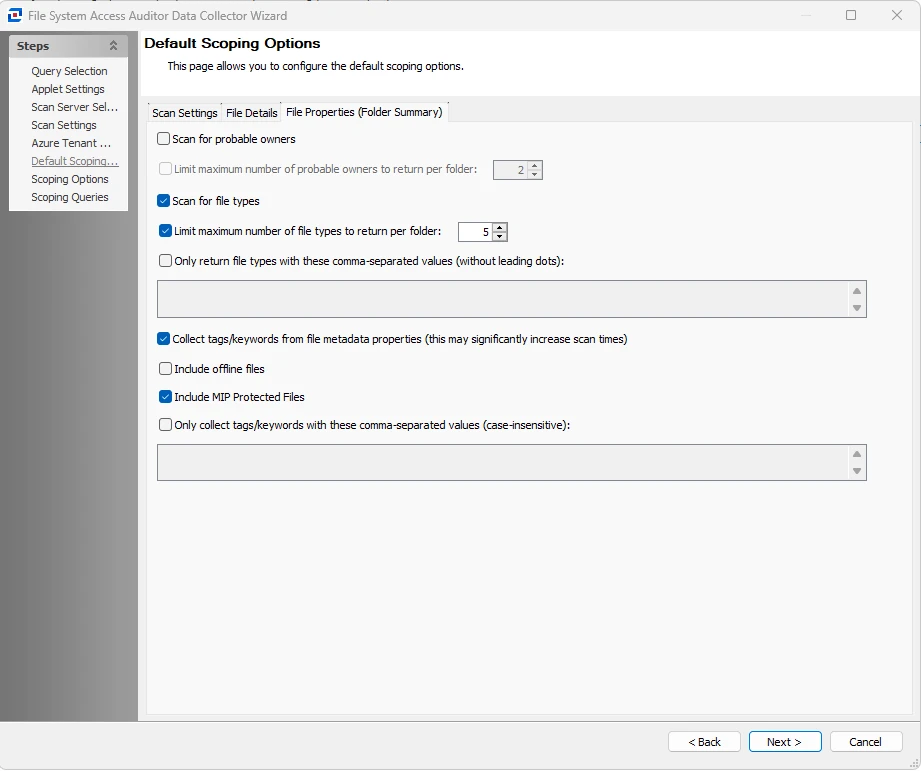The height and width of the screenshot is (771, 921).
Task: Uncheck Include MIP Protected Files
Action: point(166,397)
